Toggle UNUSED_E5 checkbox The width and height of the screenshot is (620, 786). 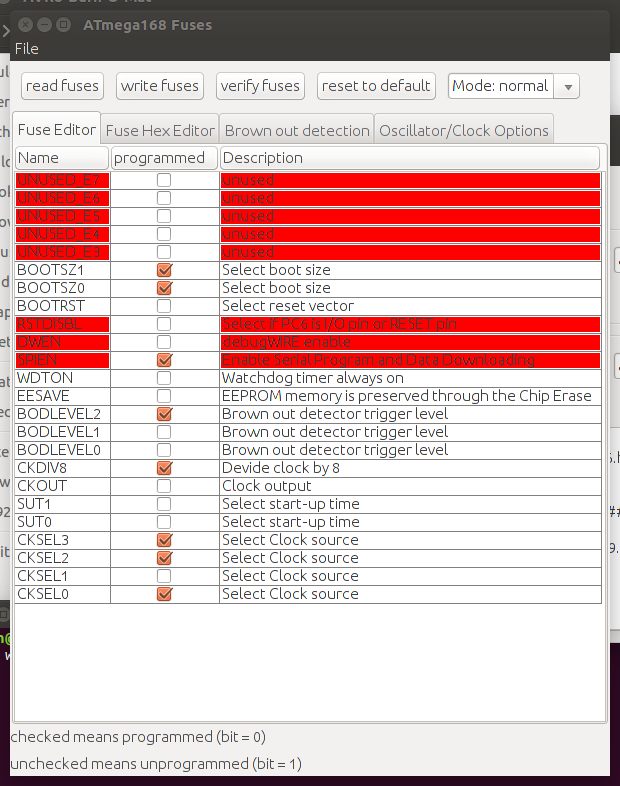(164, 216)
